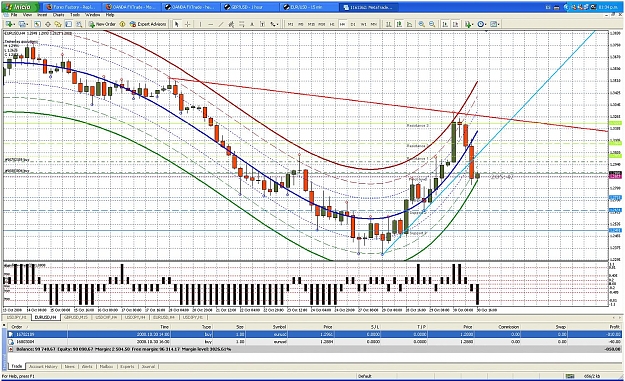Open the Alerts terminal tab

(x=87, y=366)
